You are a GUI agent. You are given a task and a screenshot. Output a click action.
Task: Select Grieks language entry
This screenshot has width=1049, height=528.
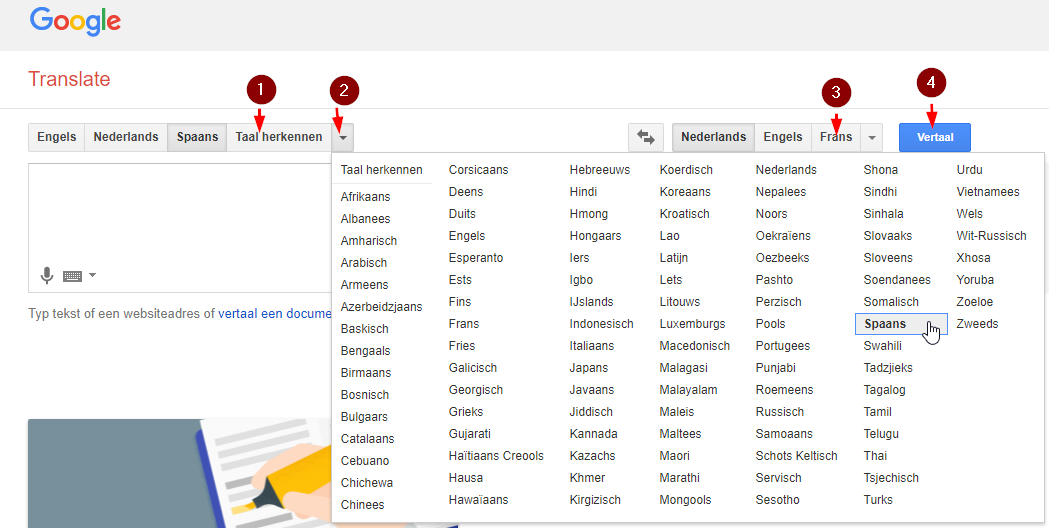point(466,412)
